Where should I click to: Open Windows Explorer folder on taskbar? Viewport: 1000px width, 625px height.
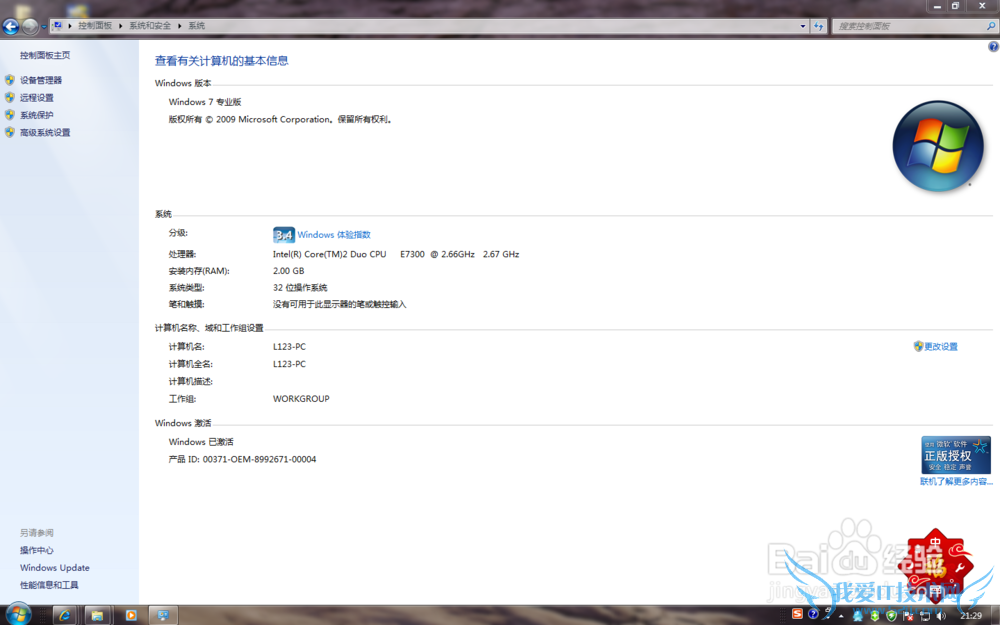tap(97, 615)
